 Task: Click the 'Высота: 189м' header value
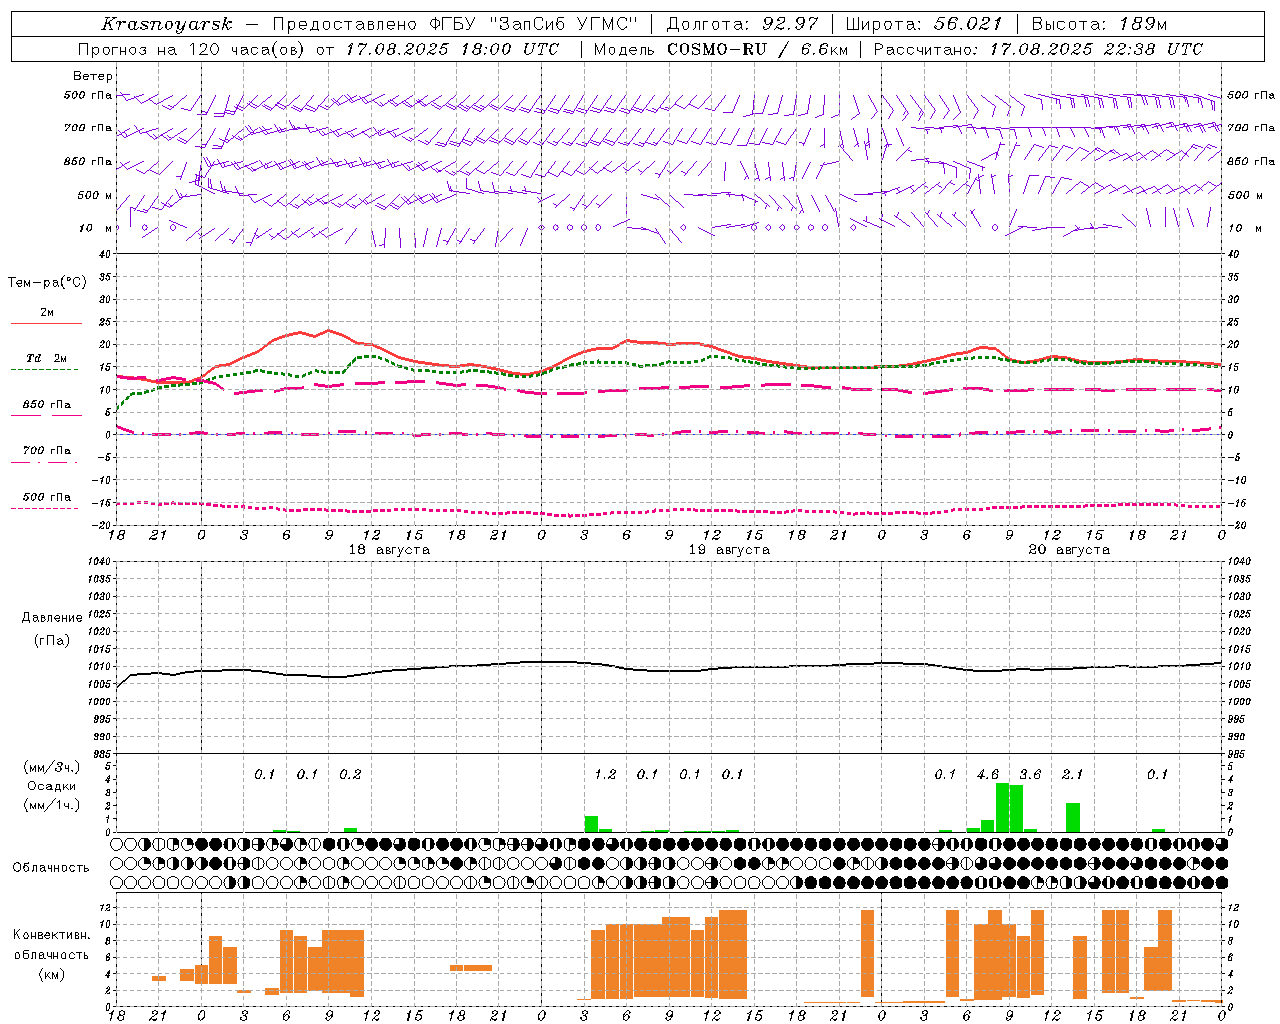tap(1098, 24)
